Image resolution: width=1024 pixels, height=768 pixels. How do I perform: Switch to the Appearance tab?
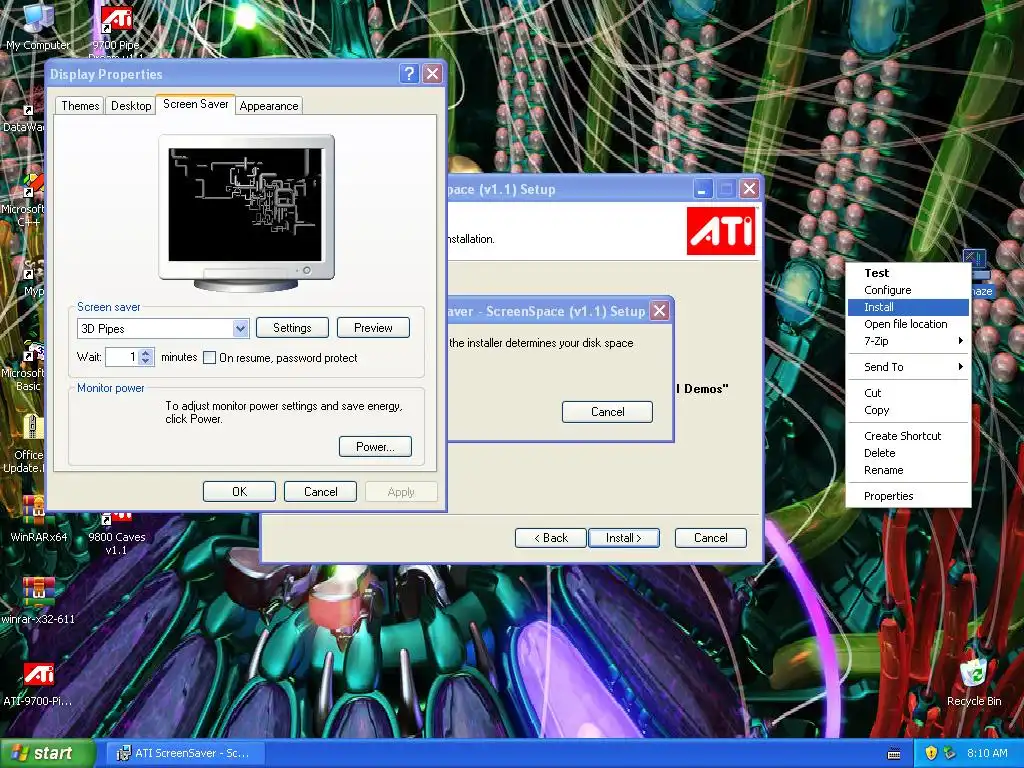coord(268,106)
